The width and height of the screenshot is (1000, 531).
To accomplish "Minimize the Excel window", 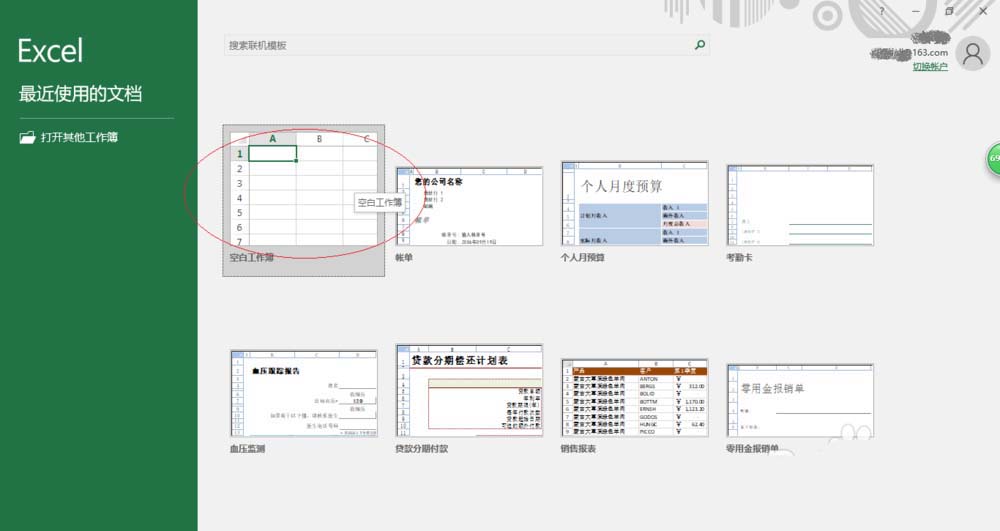I will (916, 11).
